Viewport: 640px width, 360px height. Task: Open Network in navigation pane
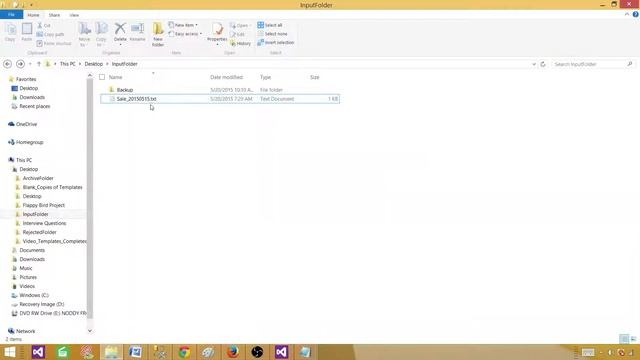click(25, 331)
